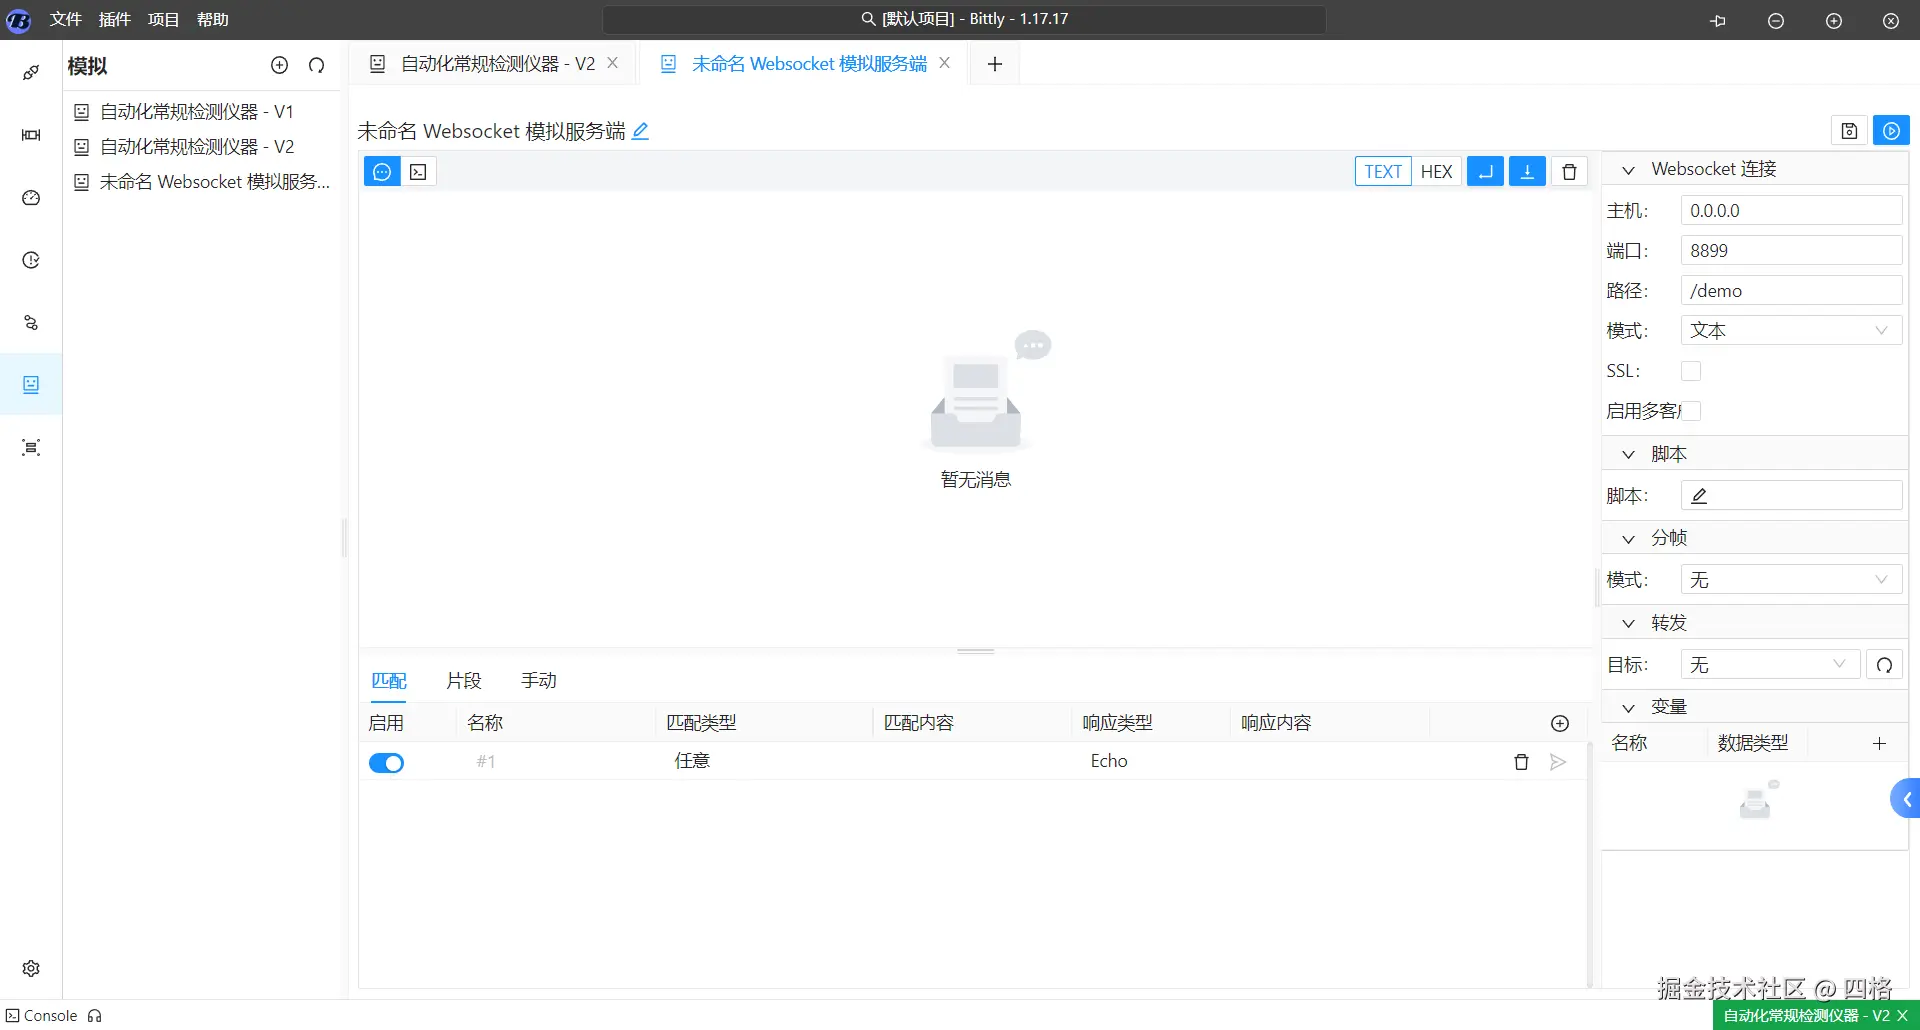Image resolution: width=1920 pixels, height=1030 pixels.
Task: Click the 脚本 edit field with pencil
Action: click(1791, 496)
